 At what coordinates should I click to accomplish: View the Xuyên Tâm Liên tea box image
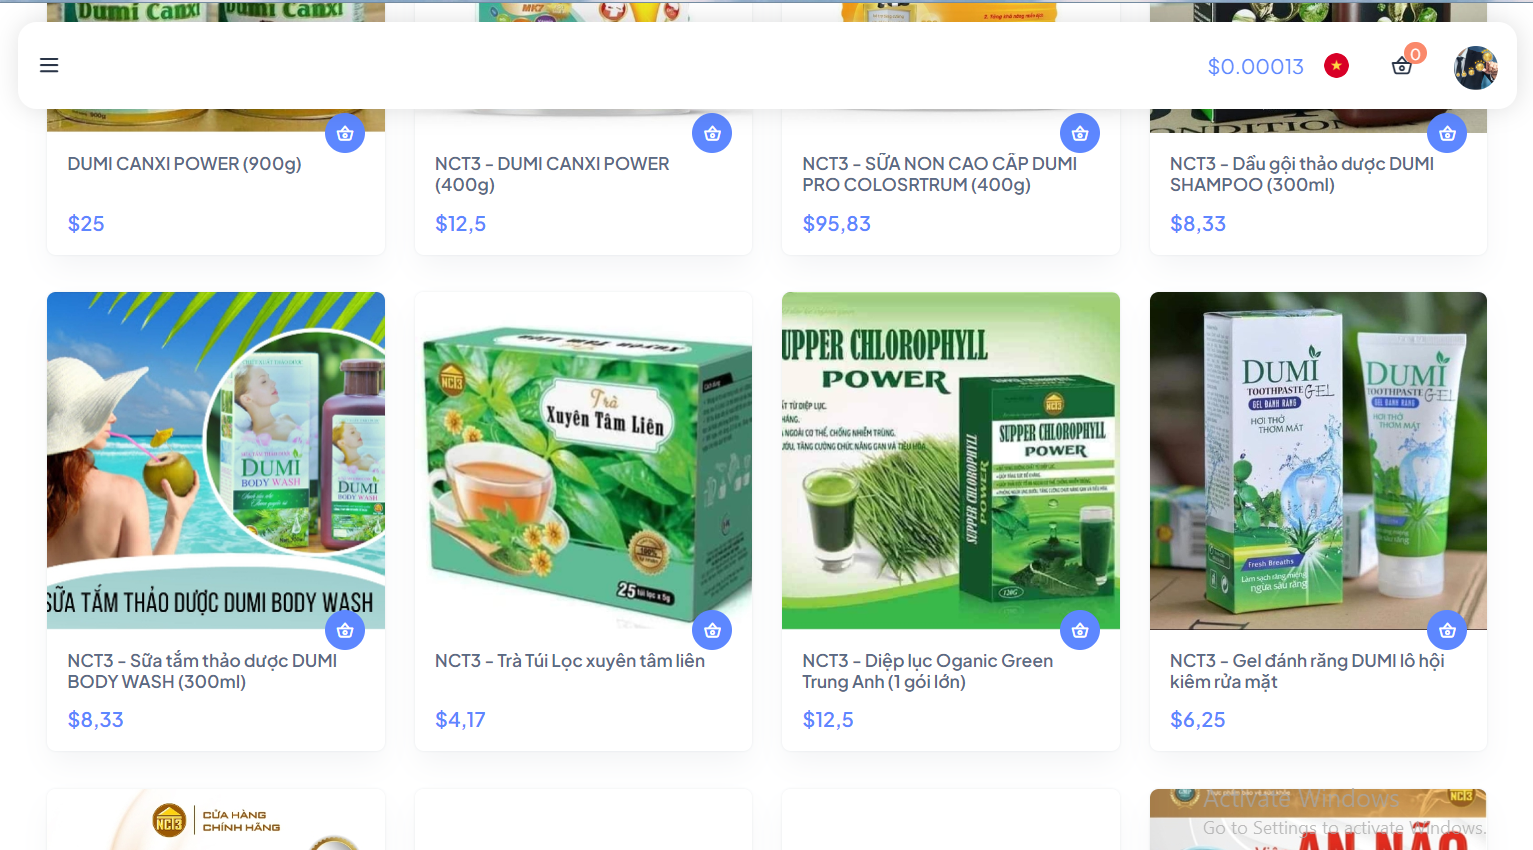[583, 460]
